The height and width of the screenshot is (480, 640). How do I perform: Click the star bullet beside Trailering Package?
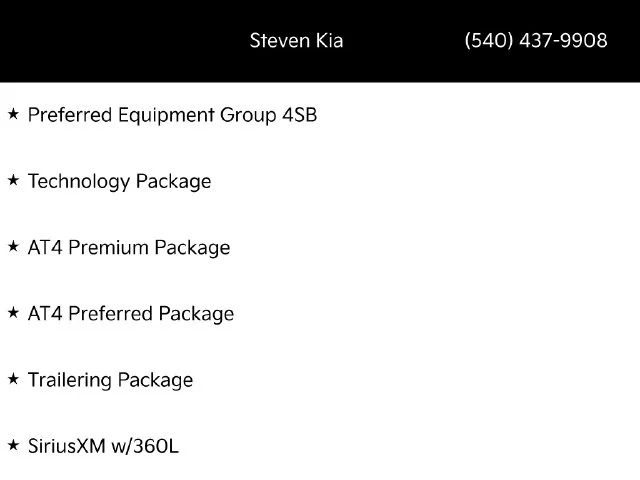[x=13, y=379]
